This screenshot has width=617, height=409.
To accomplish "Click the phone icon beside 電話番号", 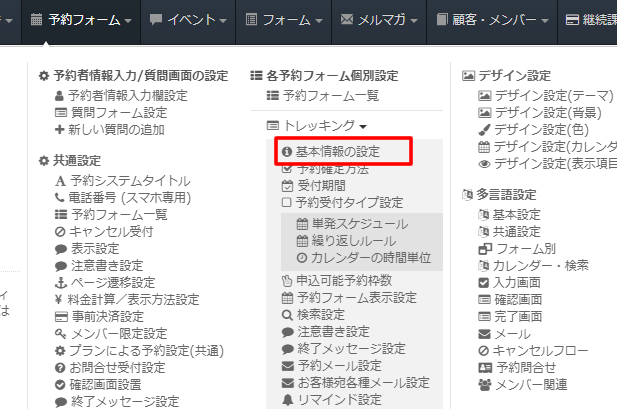I will click(60, 198).
